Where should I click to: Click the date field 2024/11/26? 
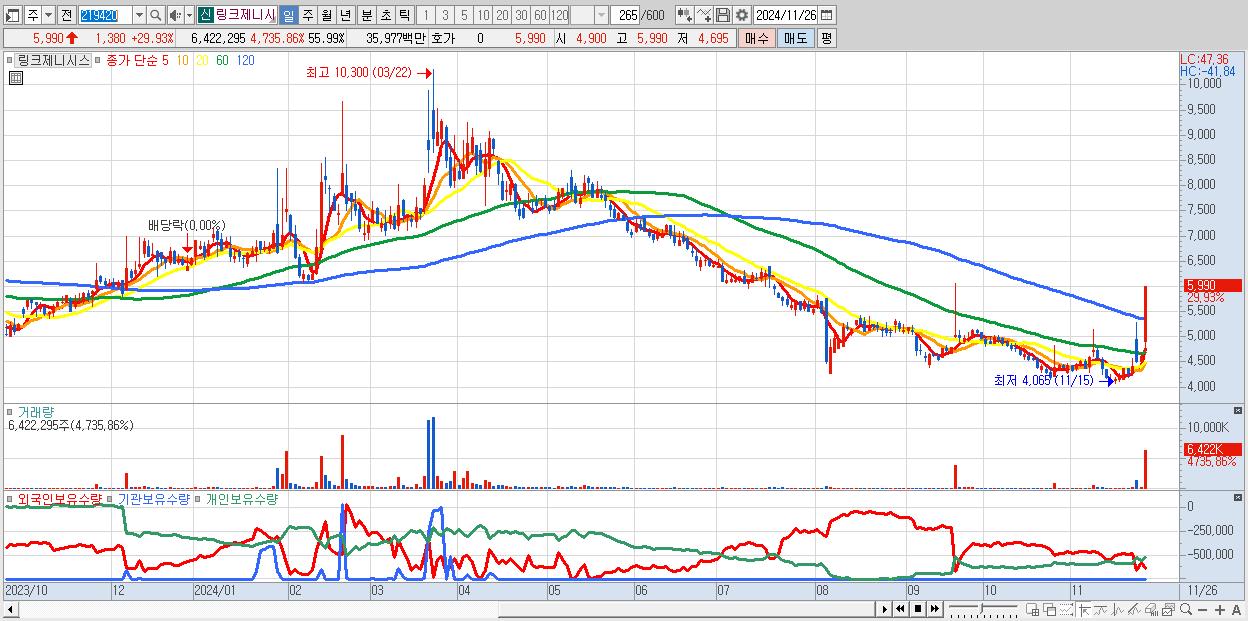[786, 15]
